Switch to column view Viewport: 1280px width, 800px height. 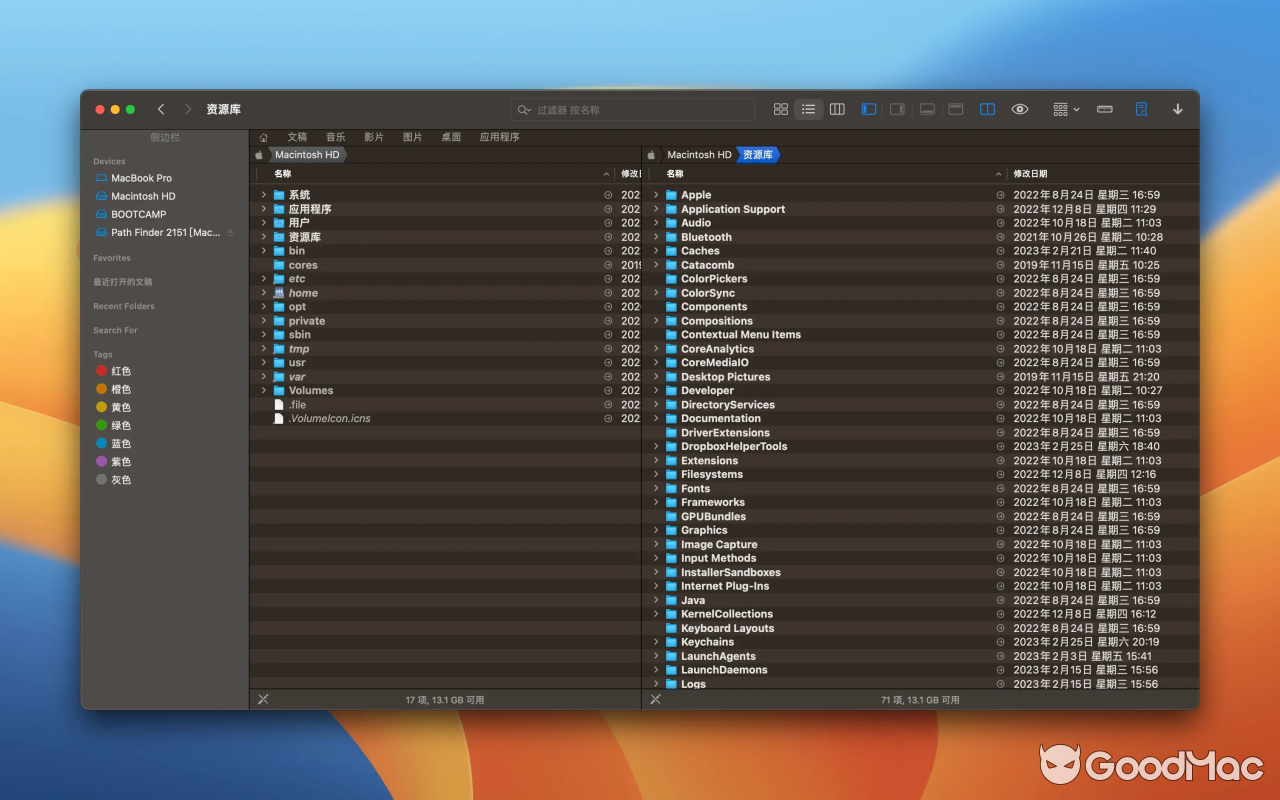click(x=838, y=109)
